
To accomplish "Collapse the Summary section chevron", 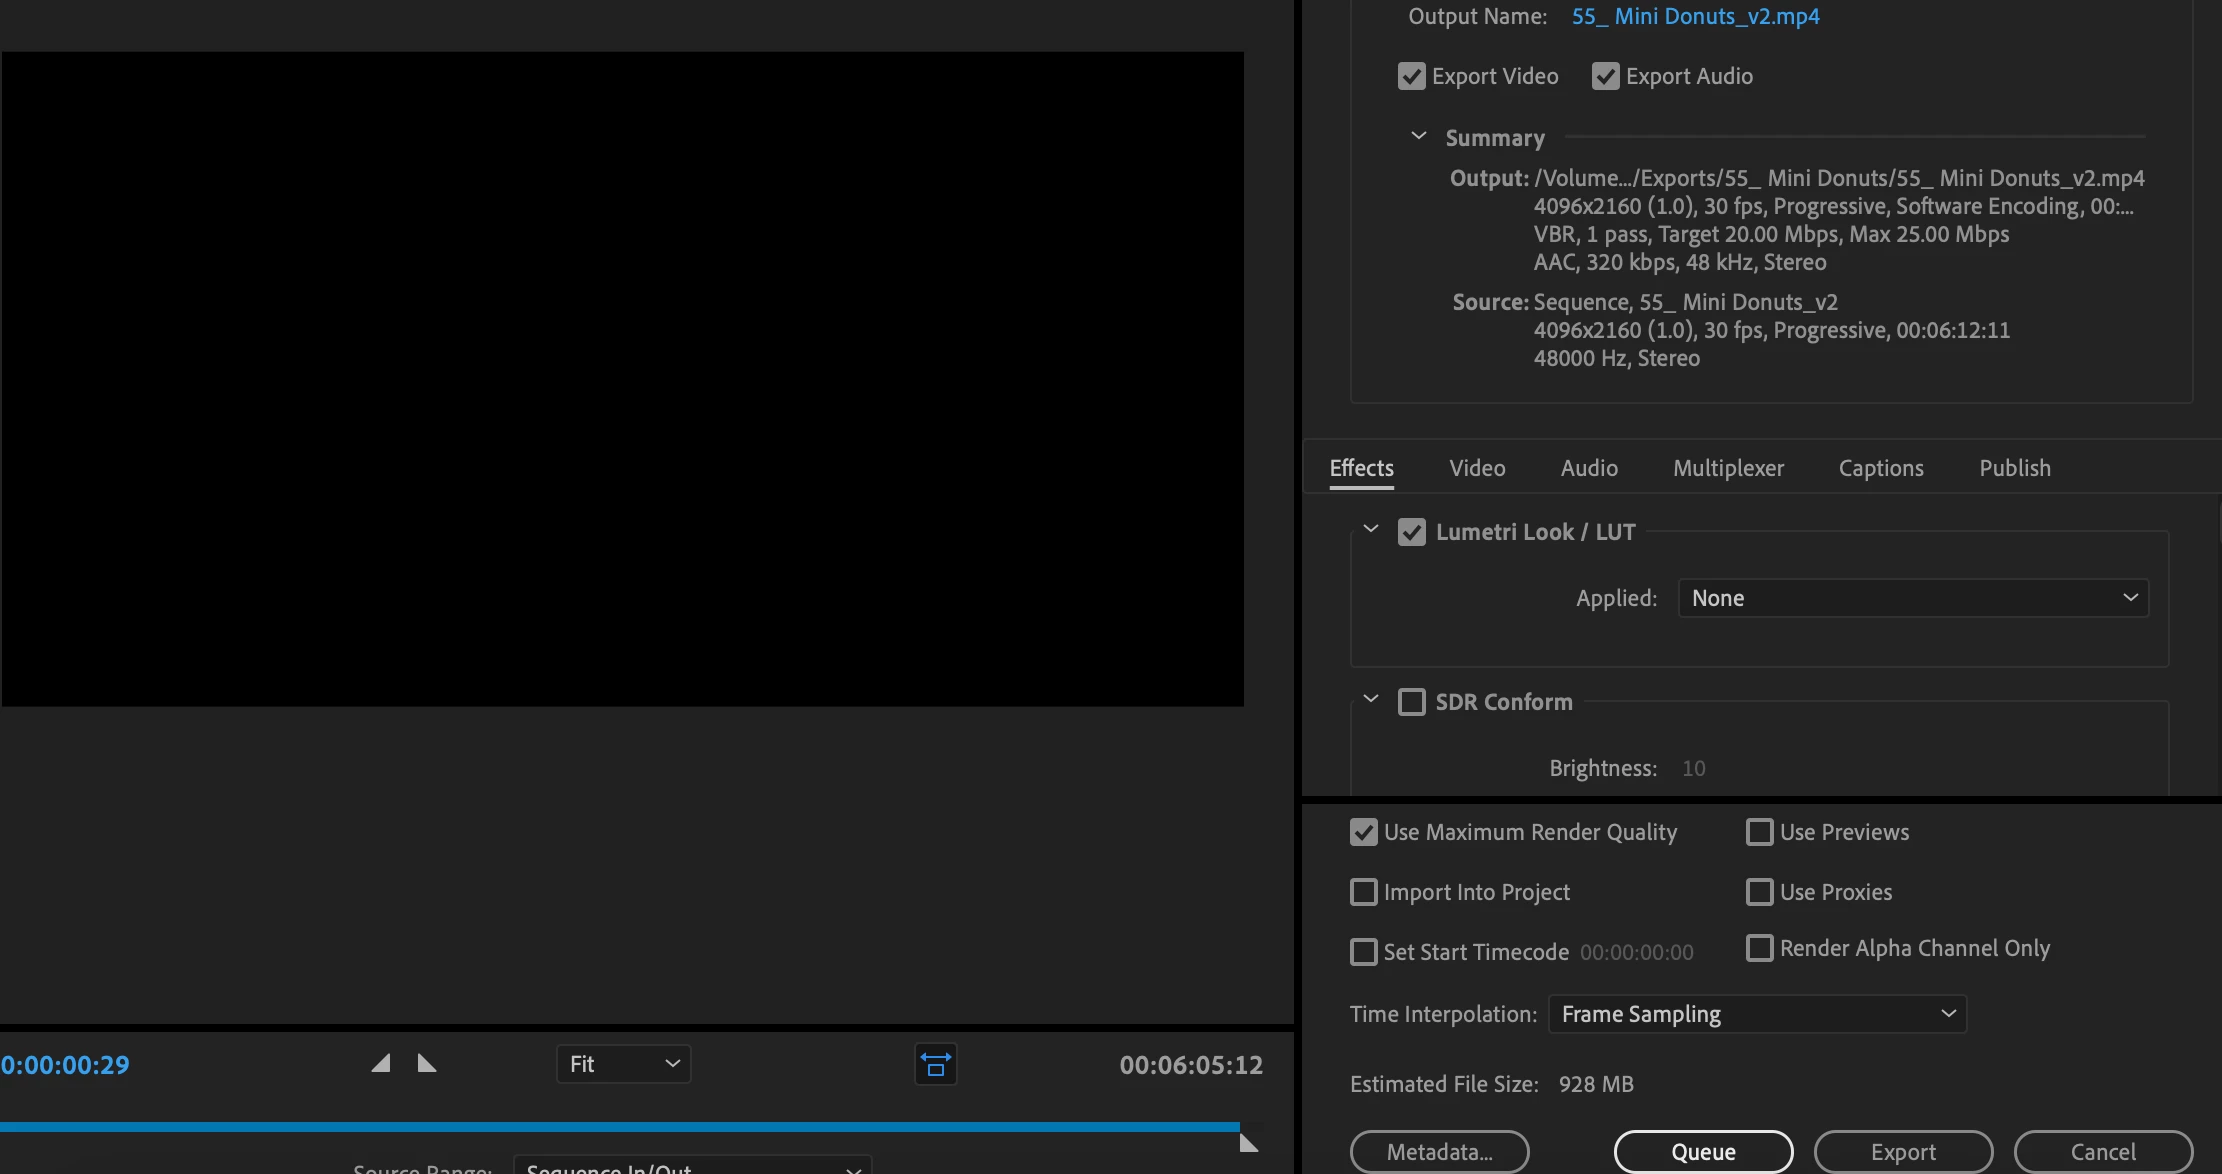I will (x=1418, y=136).
